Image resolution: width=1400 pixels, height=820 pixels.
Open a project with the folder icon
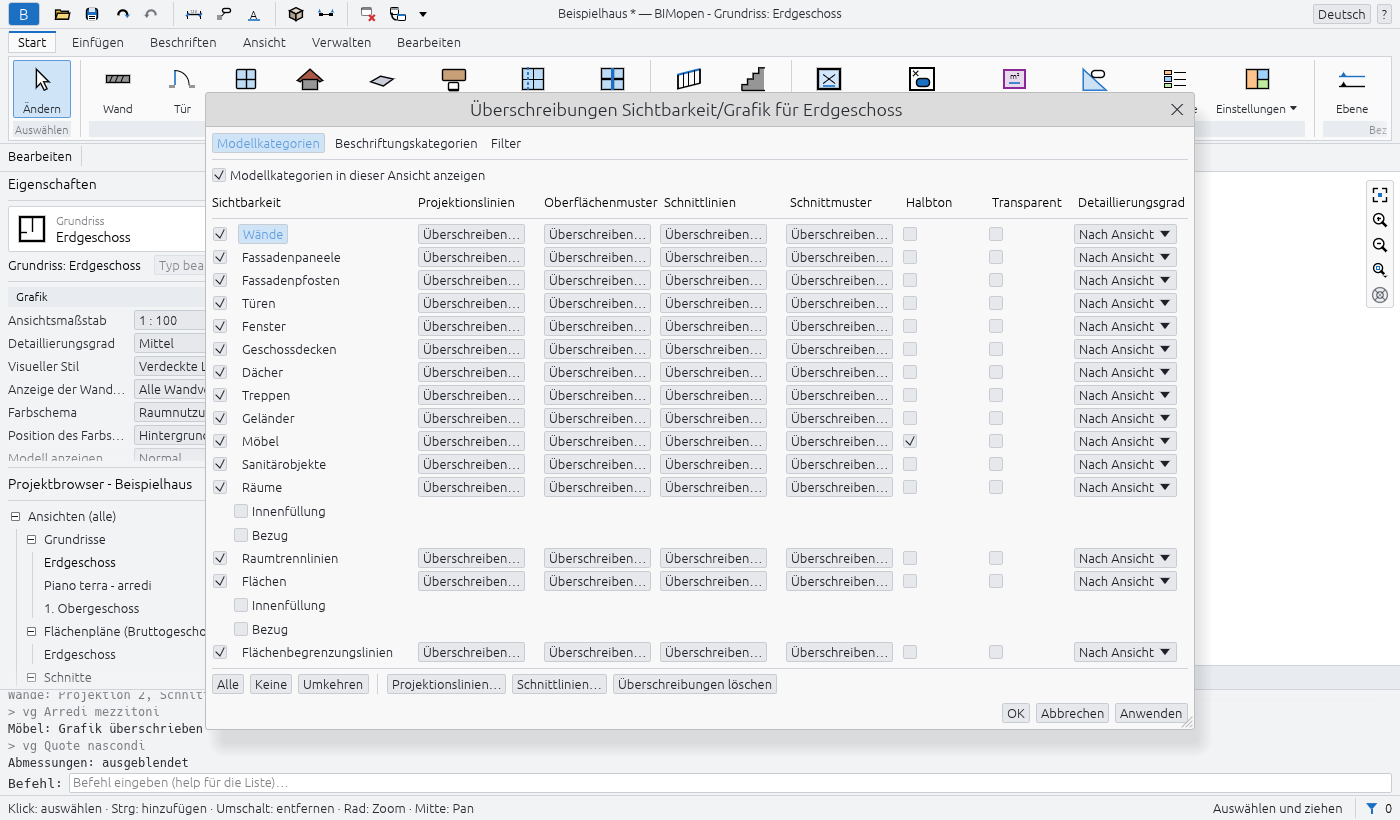pos(62,14)
